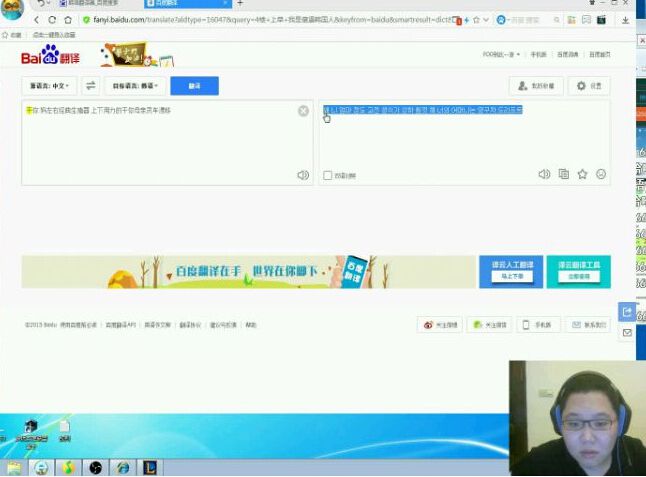Click the blue translate button
Screen dimensions: 646x477
coord(194,86)
